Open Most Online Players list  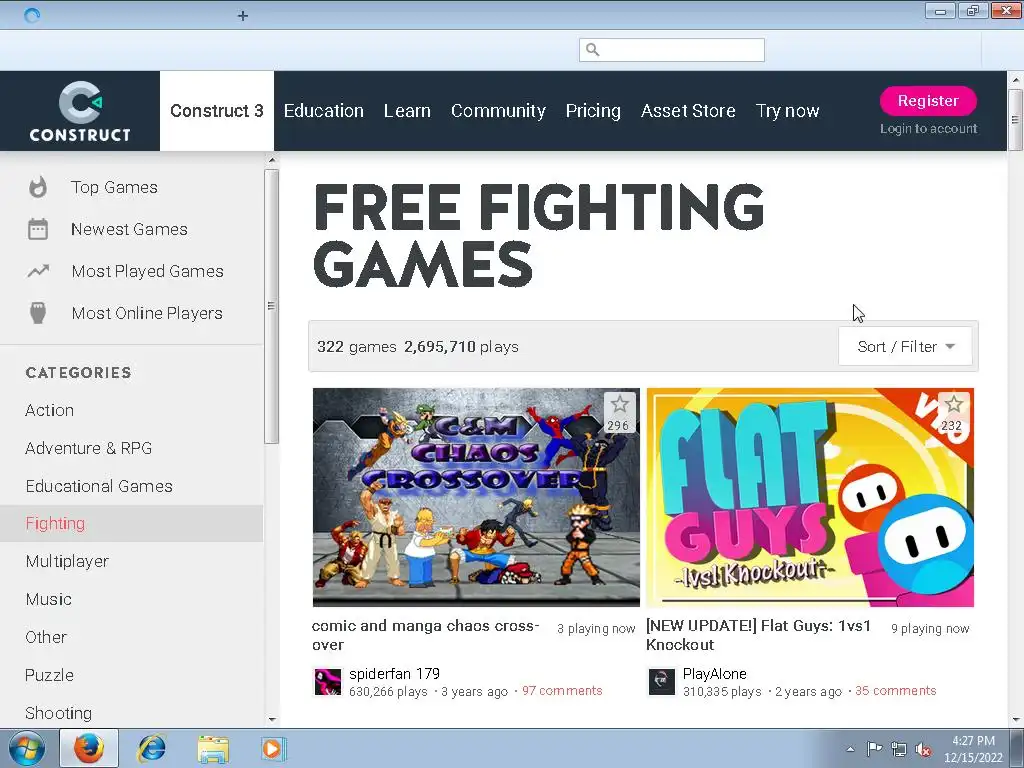(147, 313)
